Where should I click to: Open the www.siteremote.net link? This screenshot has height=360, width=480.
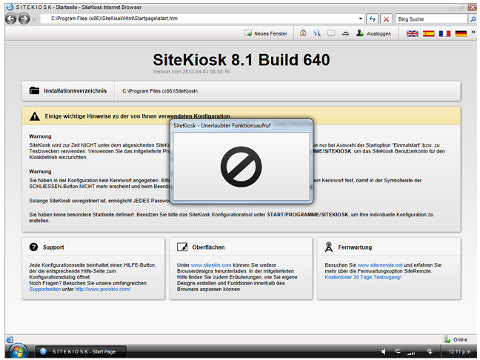pos(380,265)
